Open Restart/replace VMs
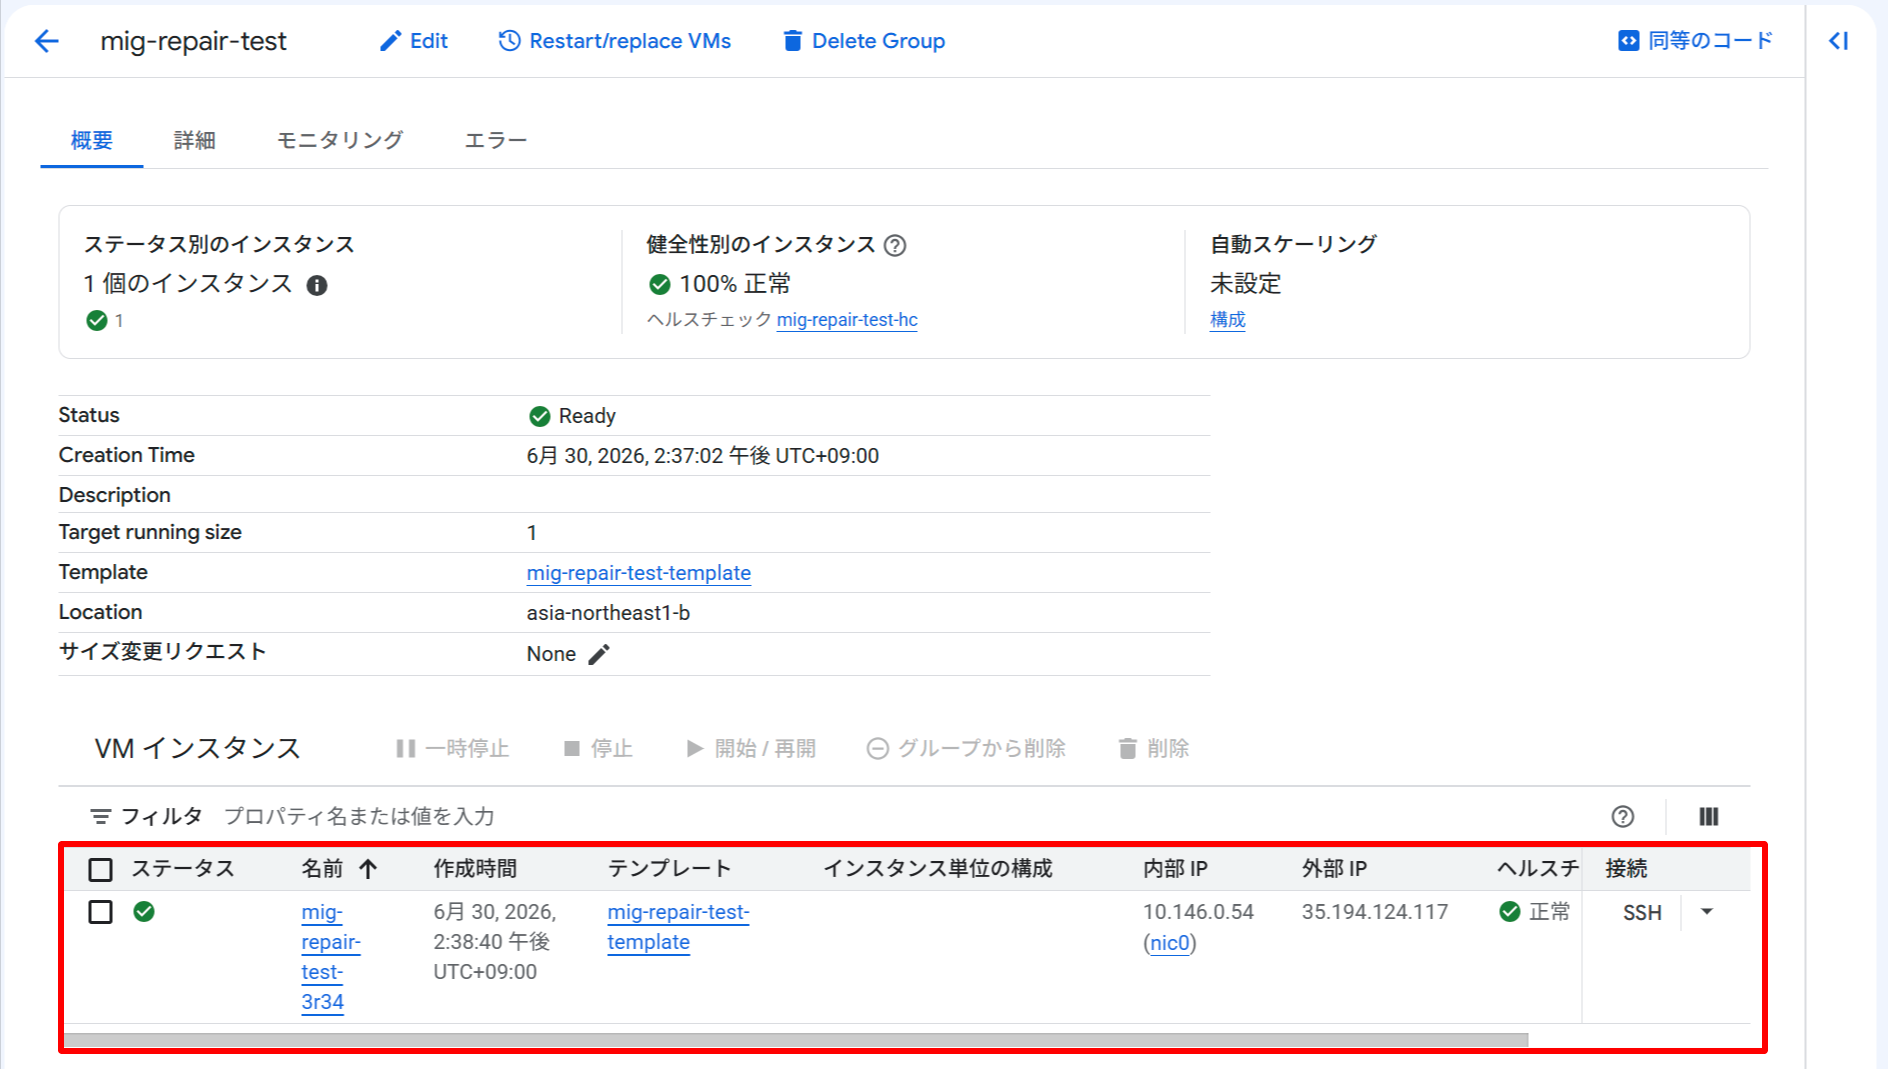The height and width of the screenshot is (1069, 1888). coord(615,41)
